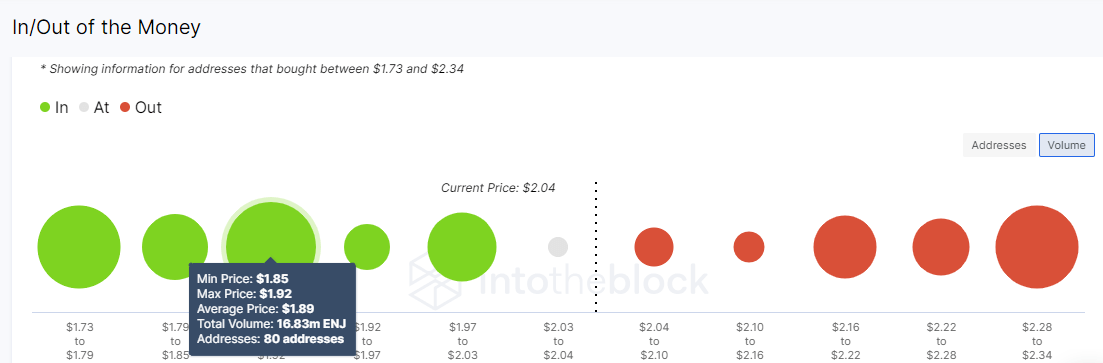Click the small red bubble for $2.10 to $2.16
This screenshot has width=1103, height=363.
coord(749,247)
